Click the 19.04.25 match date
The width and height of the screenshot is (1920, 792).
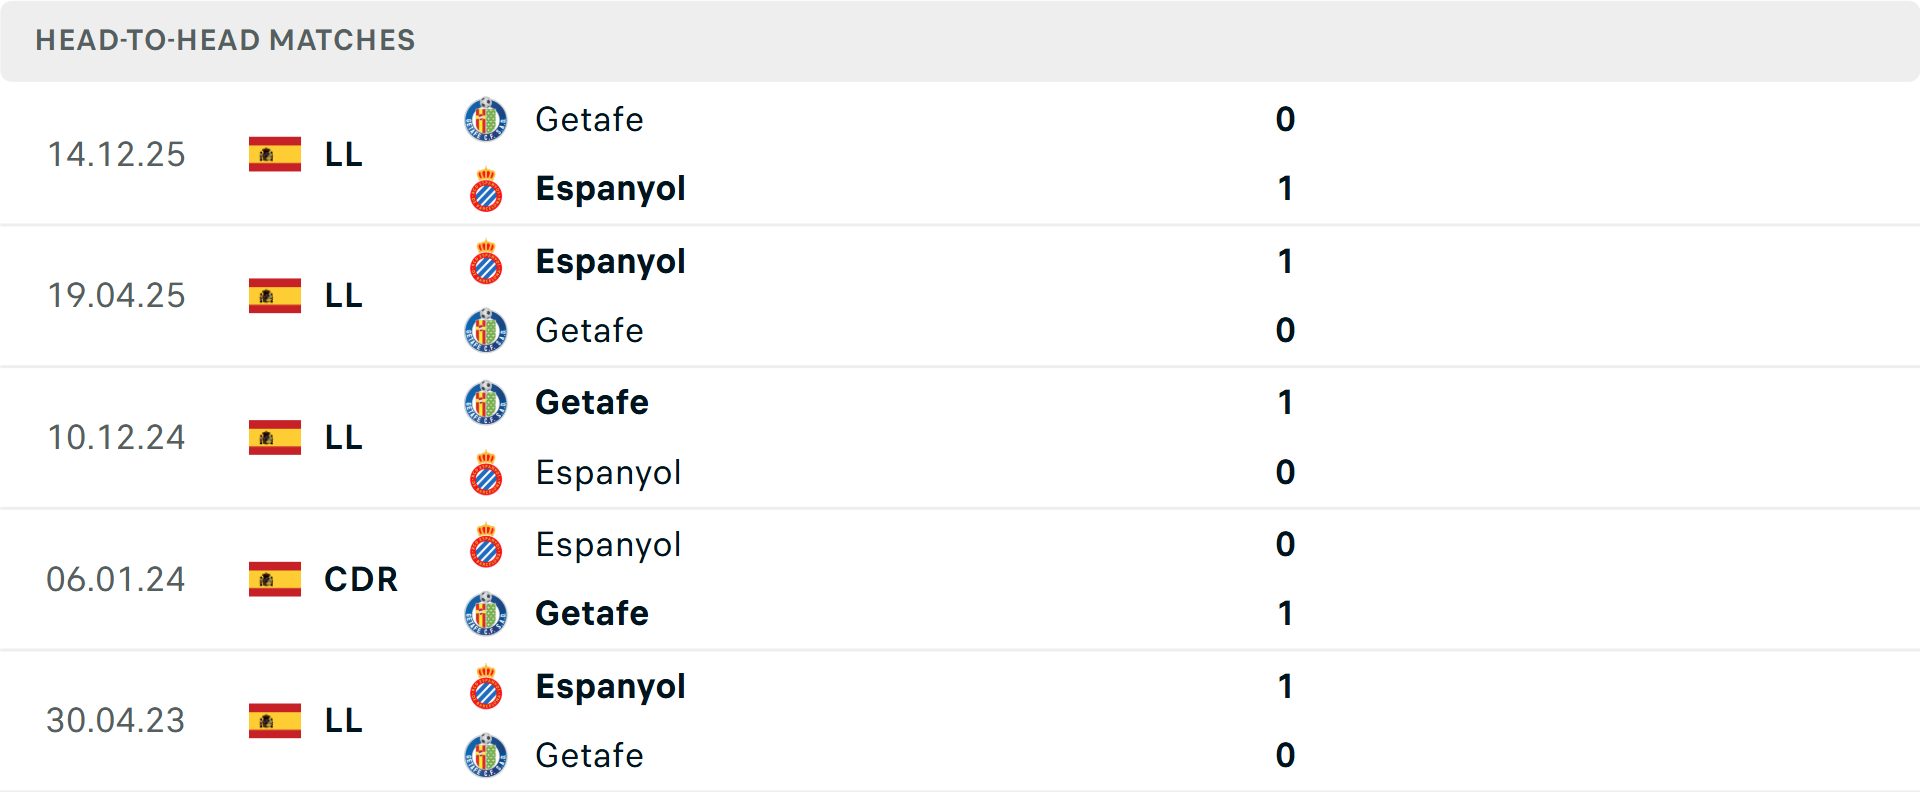[x=116, y=296]
